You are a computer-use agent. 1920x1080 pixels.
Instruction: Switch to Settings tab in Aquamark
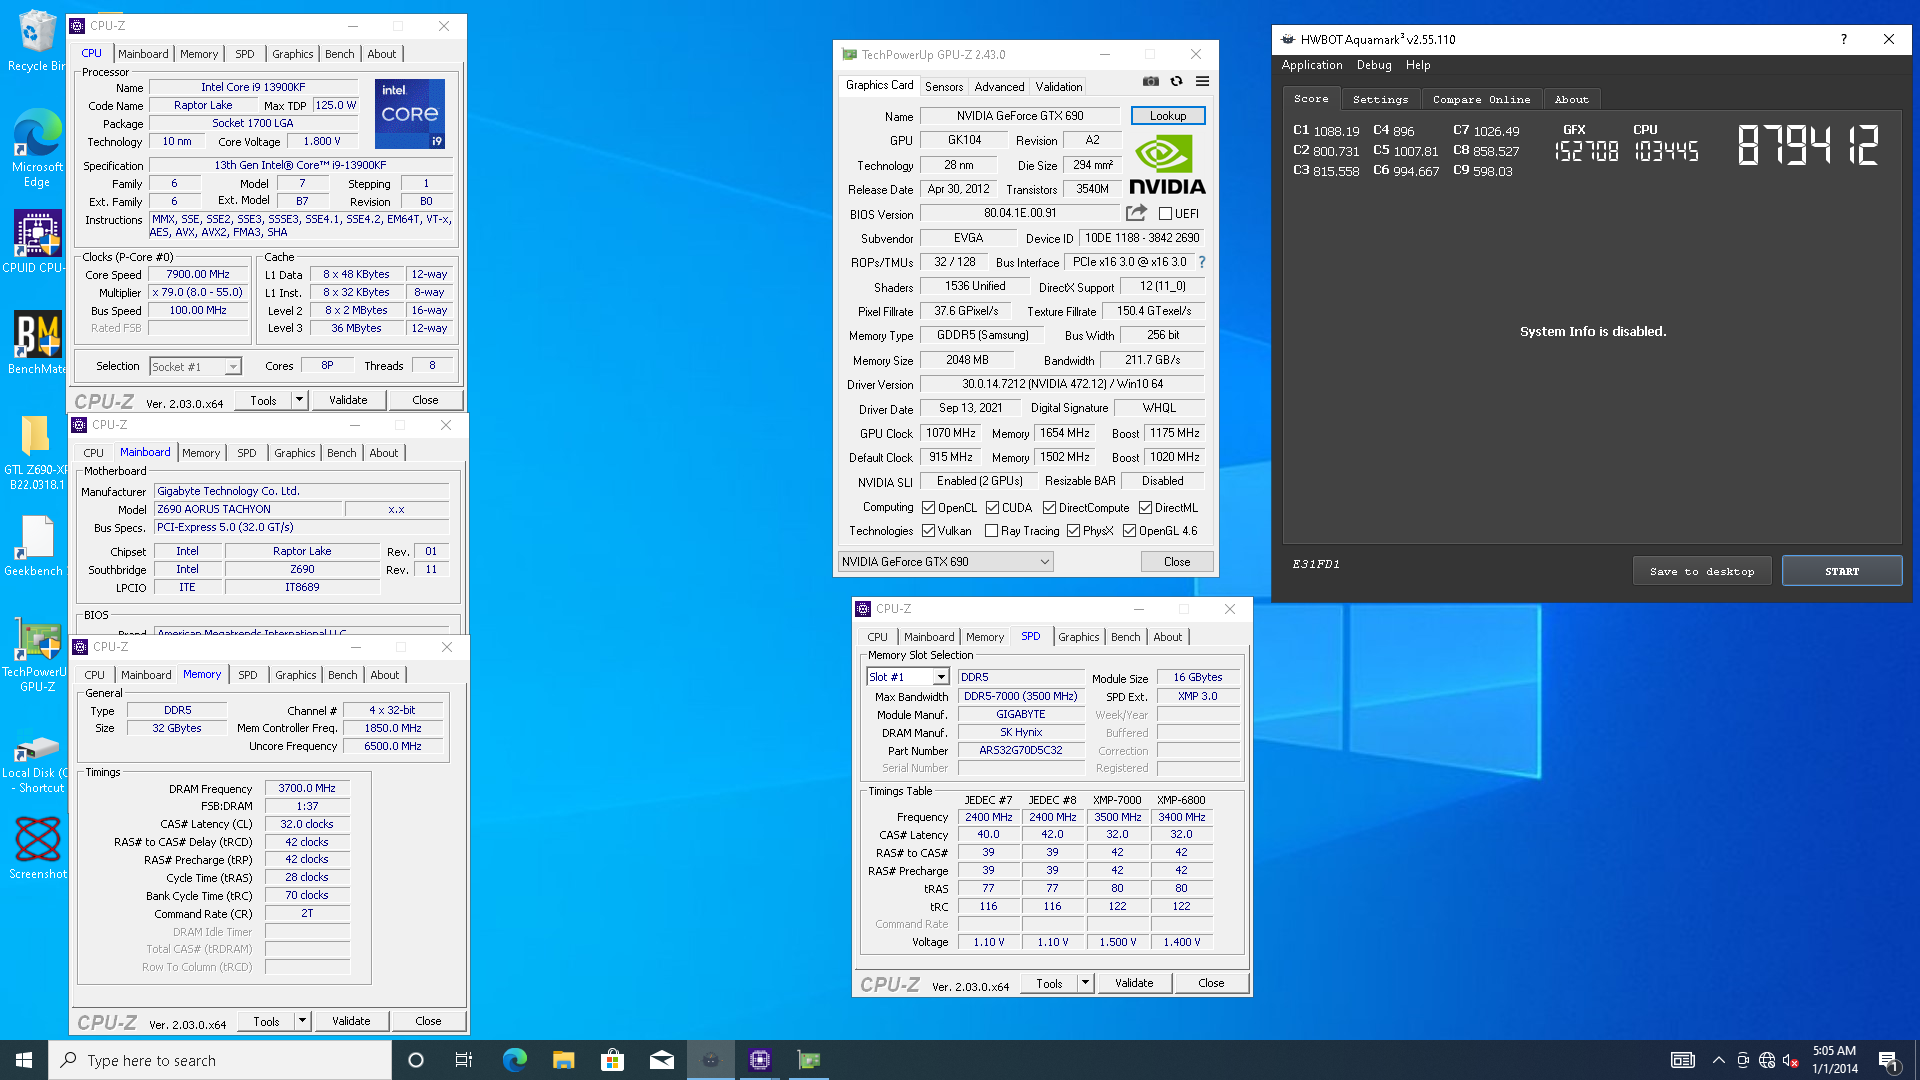[x=1380, y=100]
